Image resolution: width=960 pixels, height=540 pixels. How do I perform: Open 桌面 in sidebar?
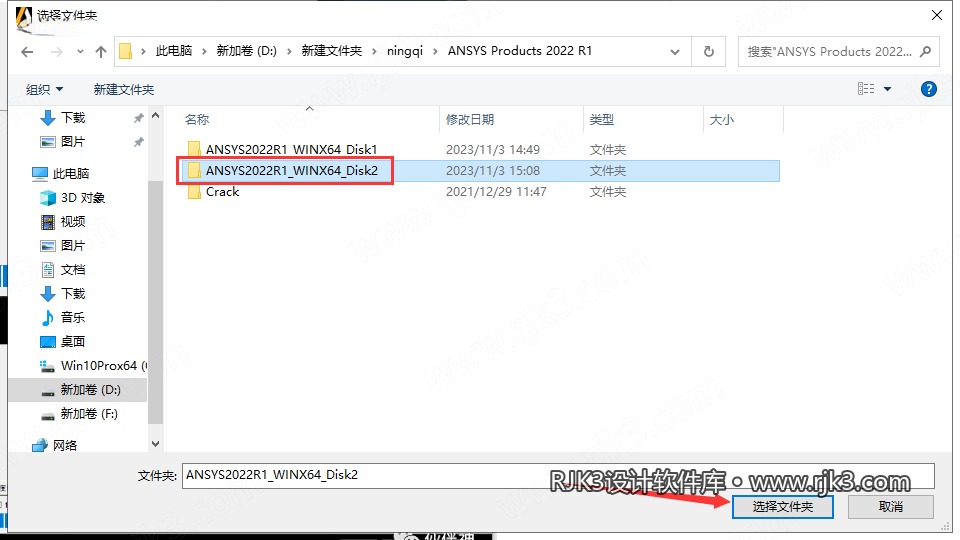(73, 342)
